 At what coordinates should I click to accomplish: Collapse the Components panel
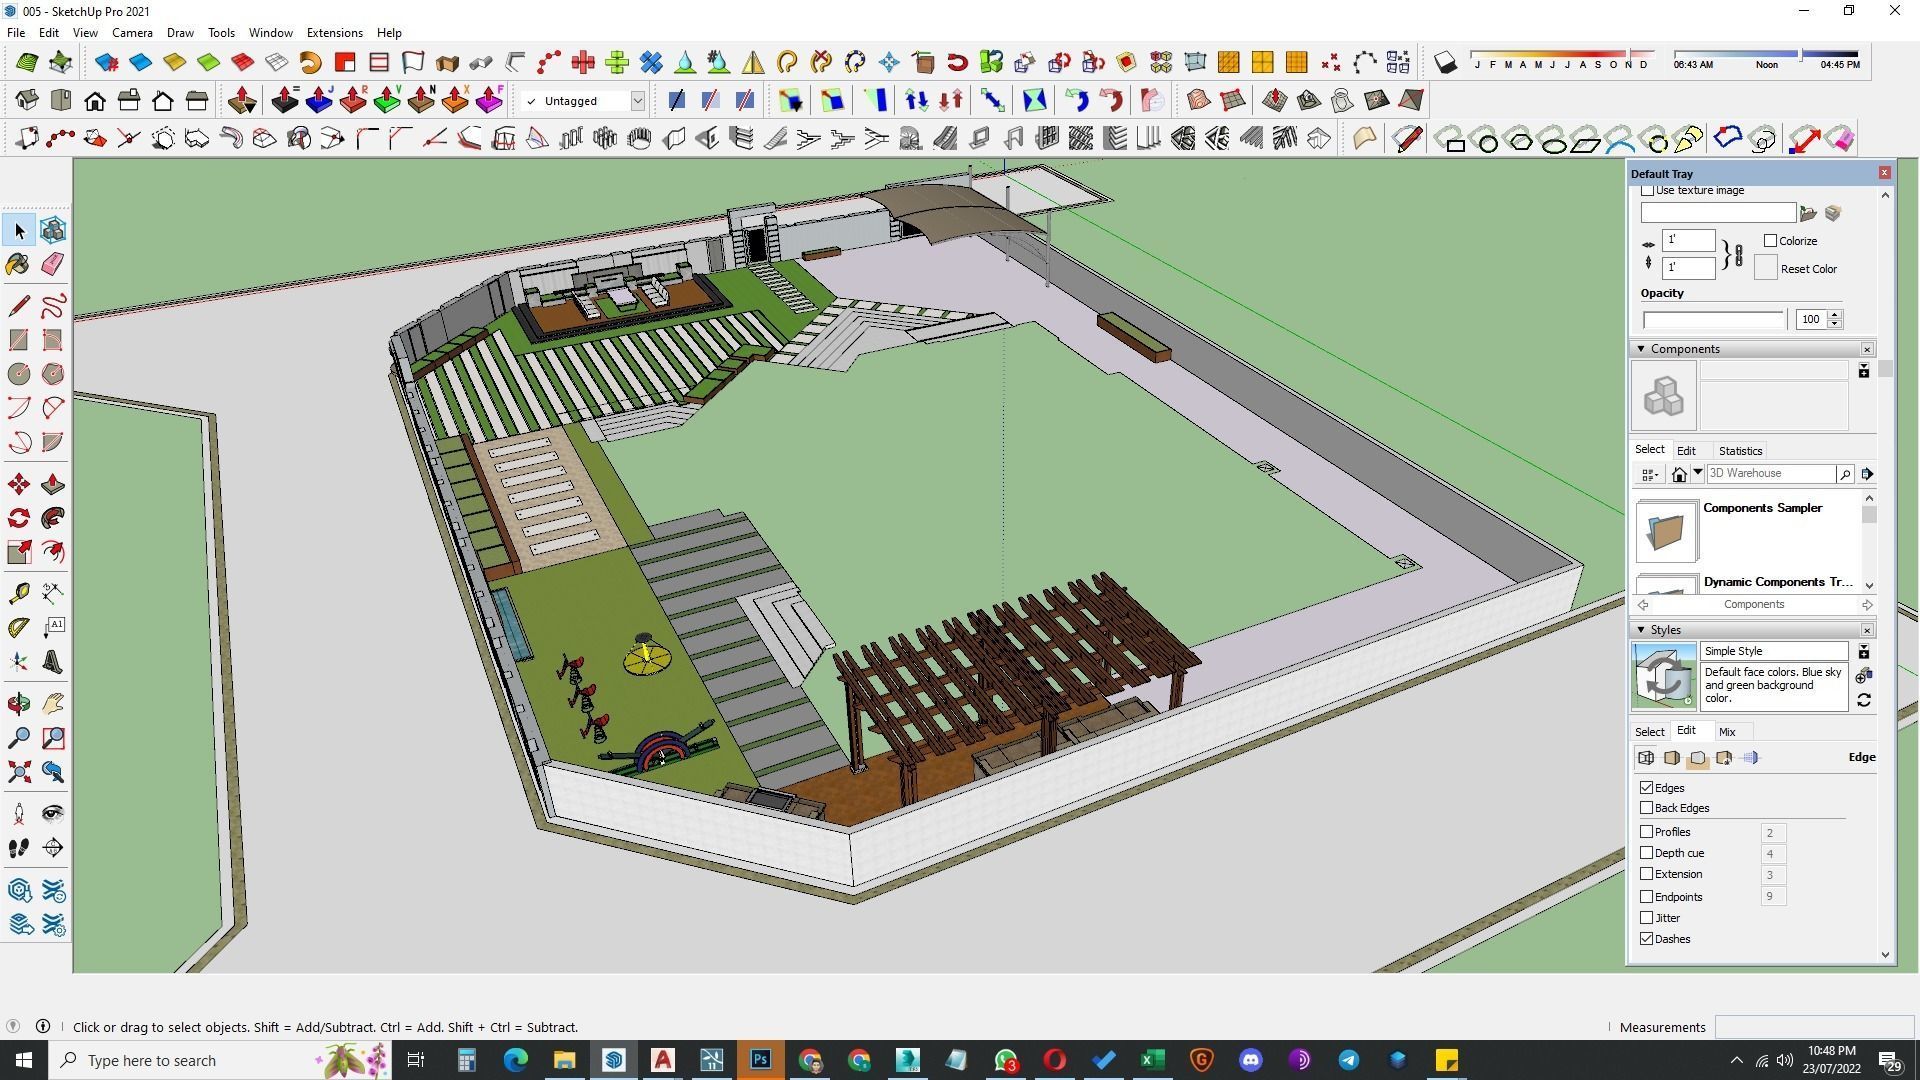coord(1641,349)
